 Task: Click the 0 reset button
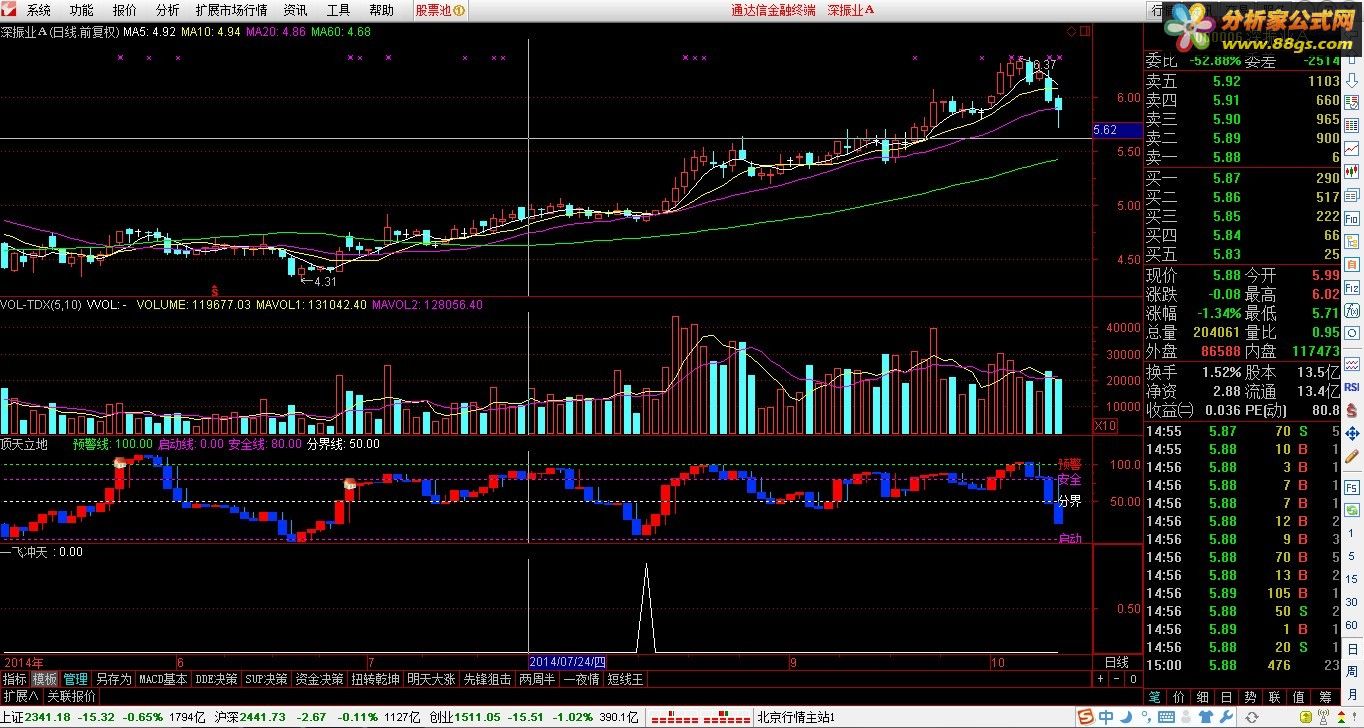point(1133,679)
